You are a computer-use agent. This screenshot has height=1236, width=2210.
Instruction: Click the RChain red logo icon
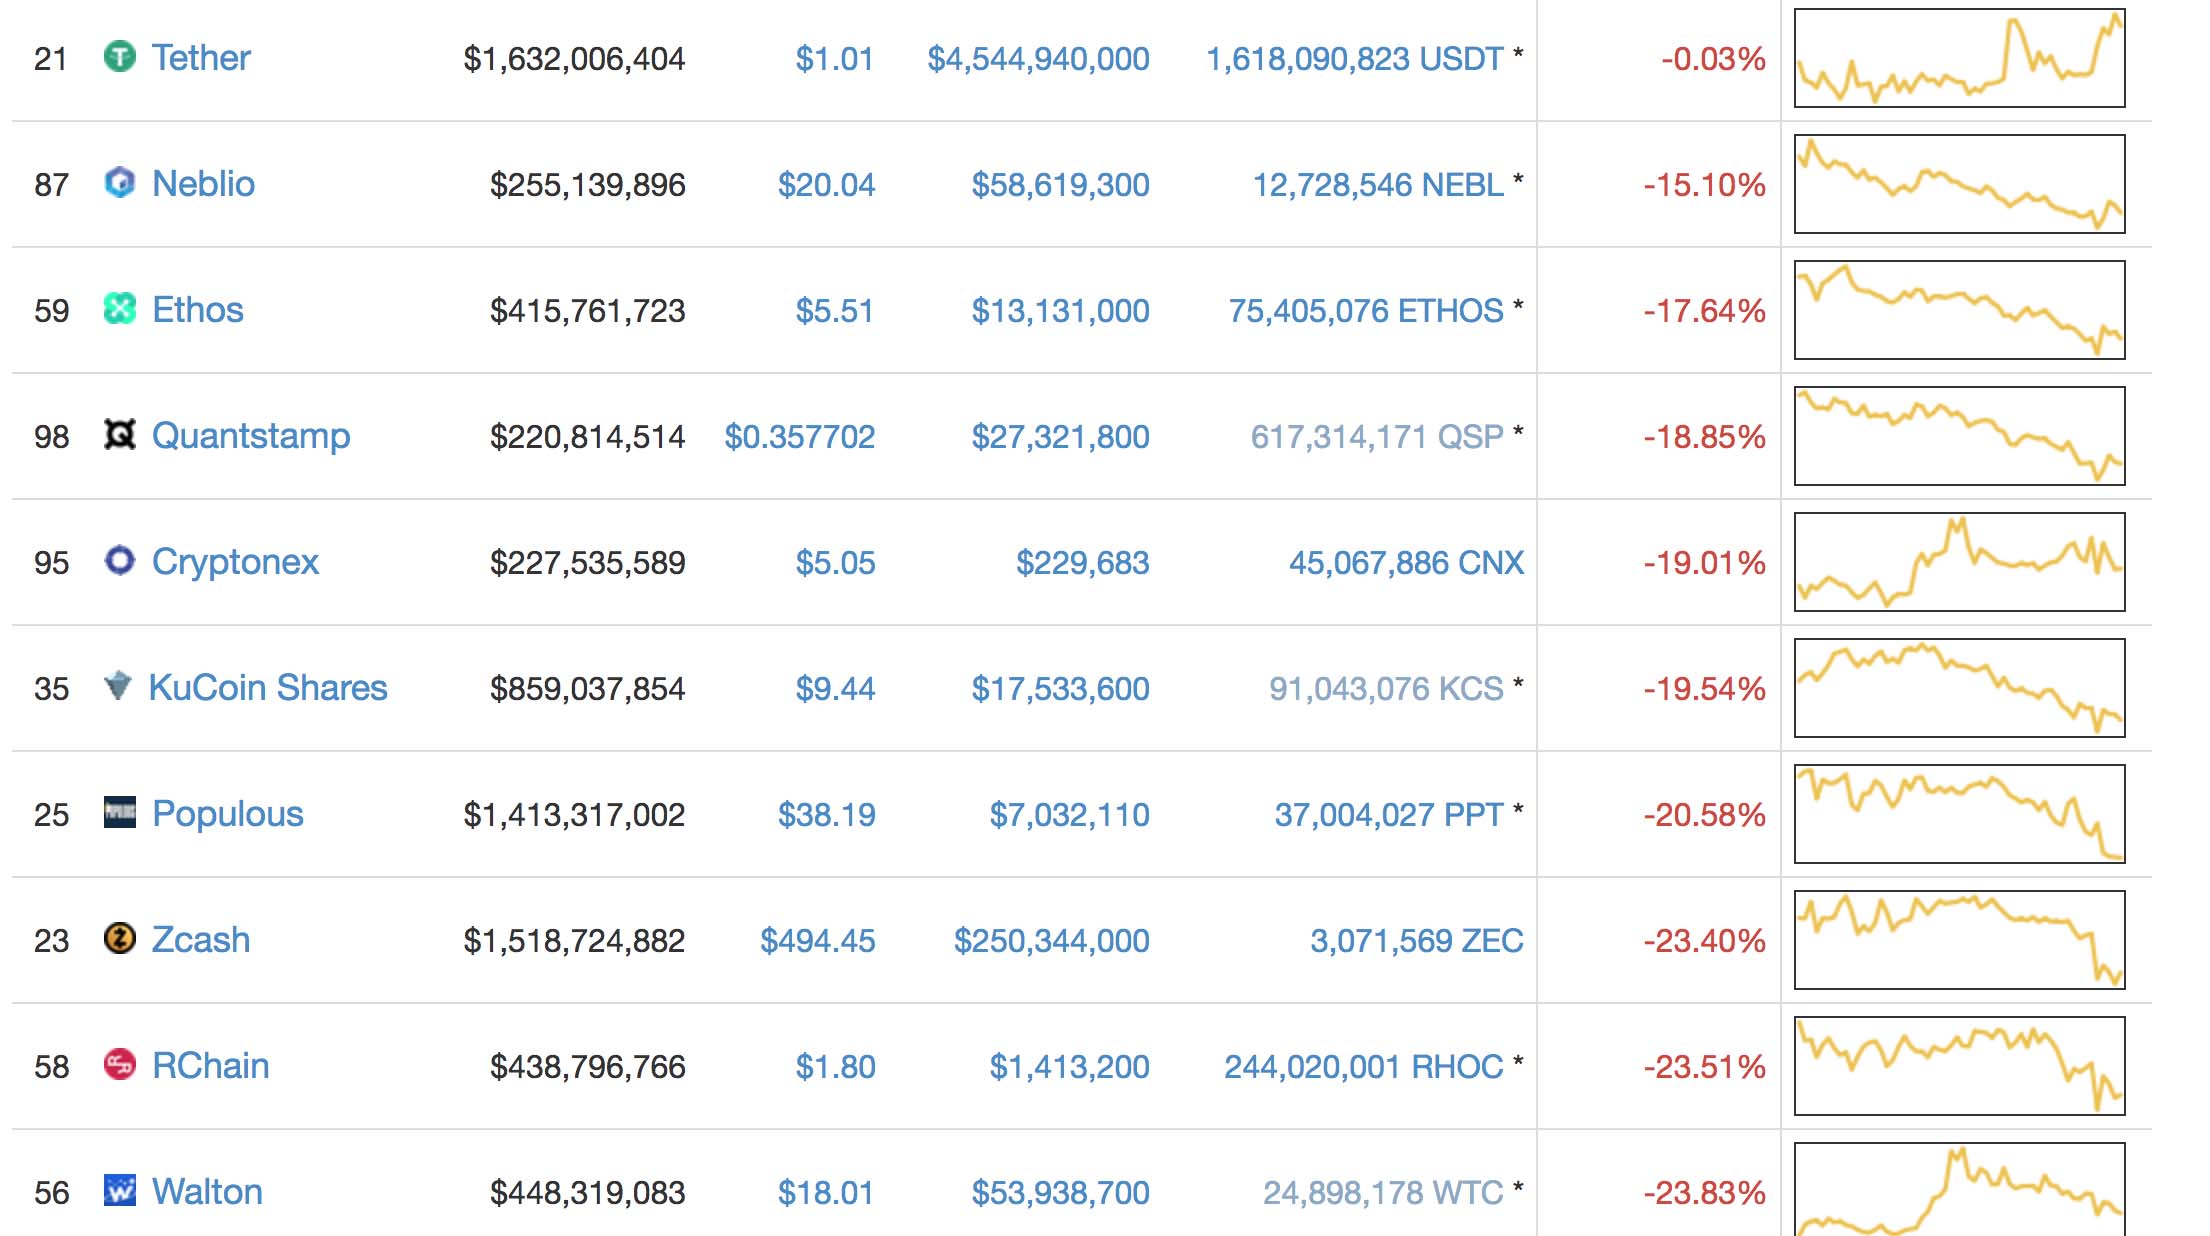pyautogui.click(x=119, y=1065)
